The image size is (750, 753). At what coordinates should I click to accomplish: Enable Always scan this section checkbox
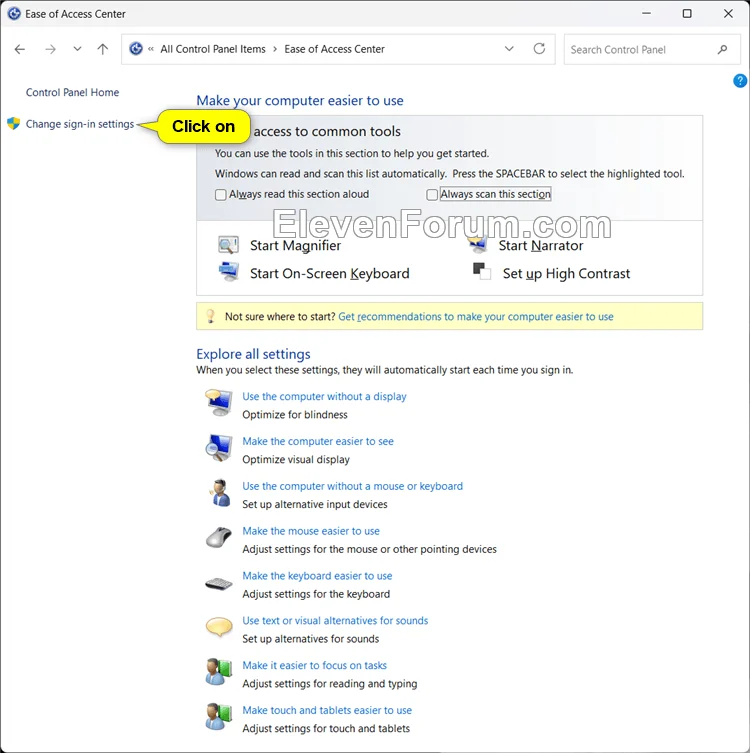coord(432,194)
